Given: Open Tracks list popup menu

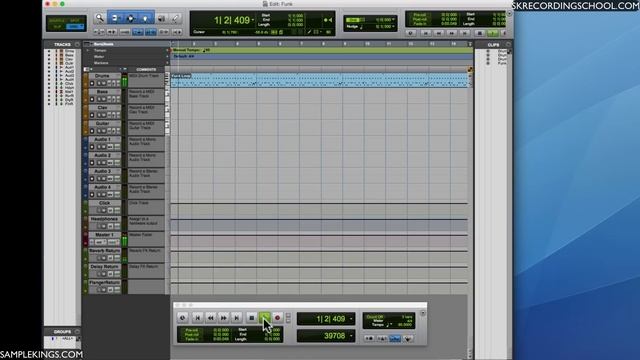Looking at the screenshot, I should click(x=77, y=44).
